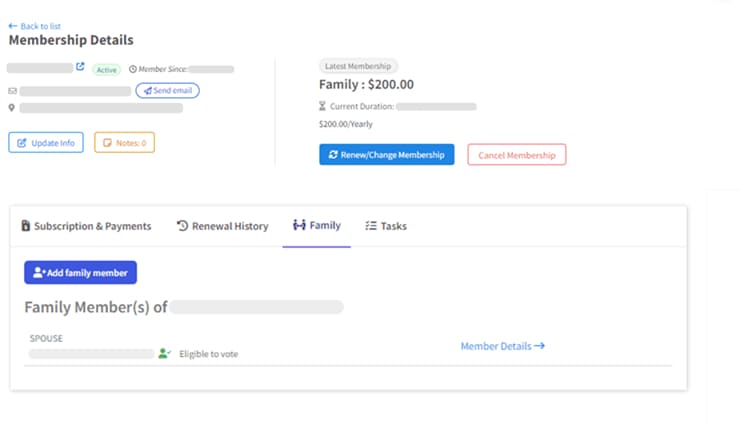Go back to list
Viewport: 740px width, 426px height.
33,26
